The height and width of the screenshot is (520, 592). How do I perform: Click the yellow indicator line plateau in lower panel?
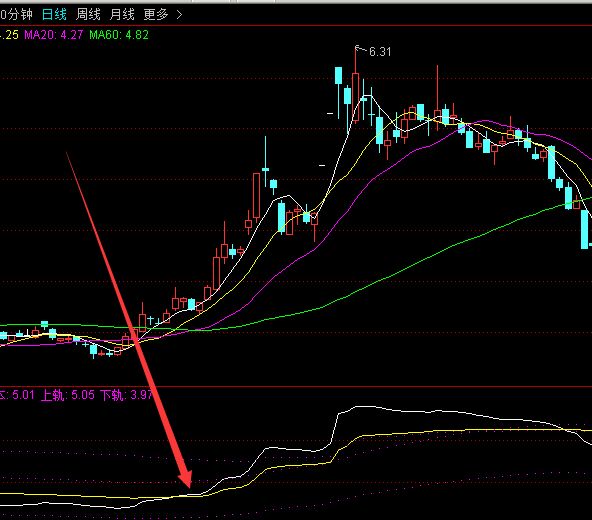[491, 430]
